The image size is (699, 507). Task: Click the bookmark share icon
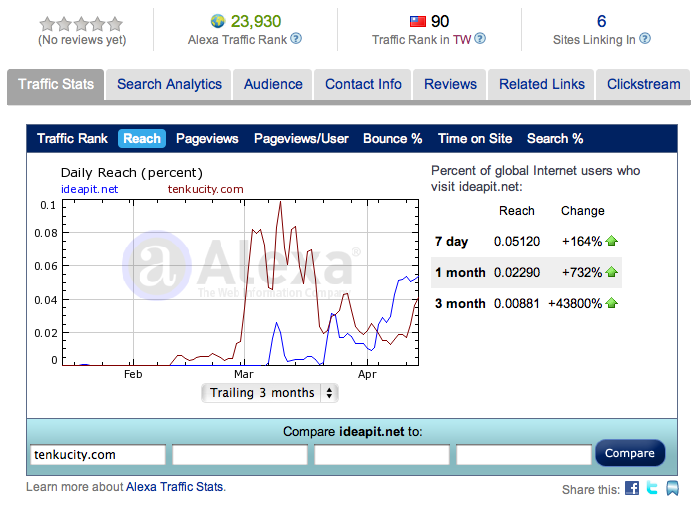tap(672, 488)
